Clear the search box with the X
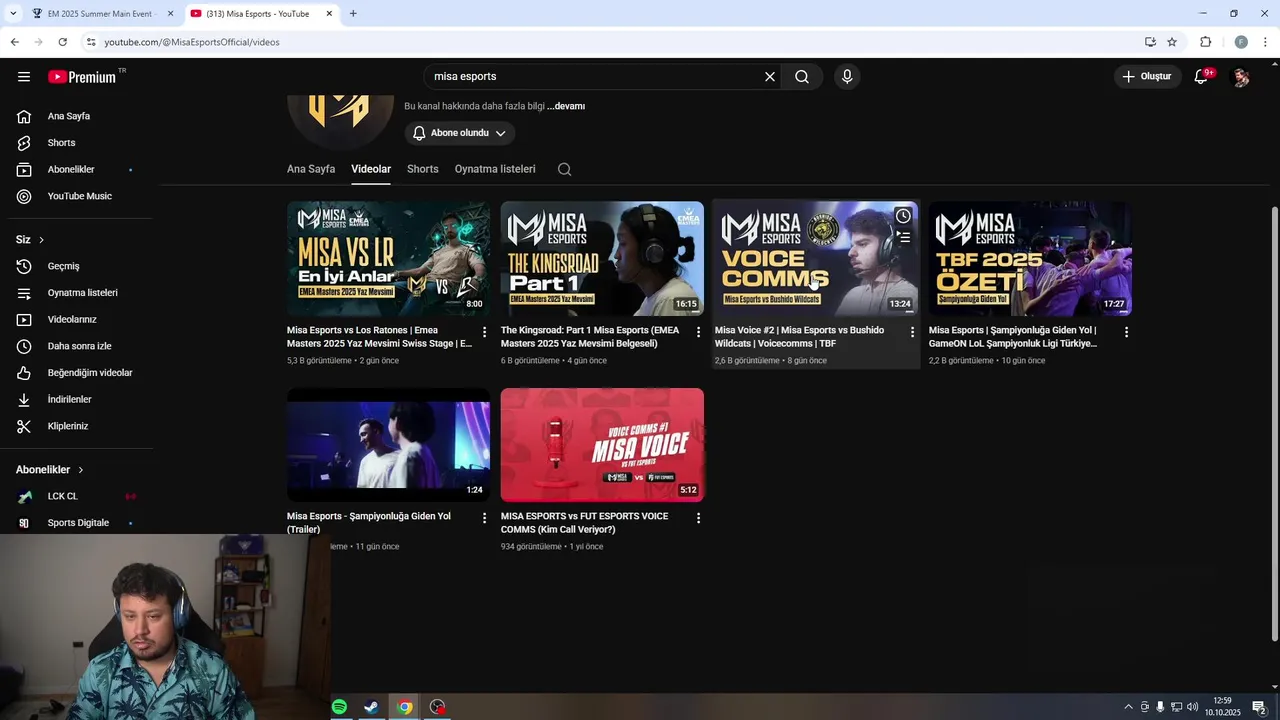This screenshot has height=720, width=1280. click(x=770, y=77)
